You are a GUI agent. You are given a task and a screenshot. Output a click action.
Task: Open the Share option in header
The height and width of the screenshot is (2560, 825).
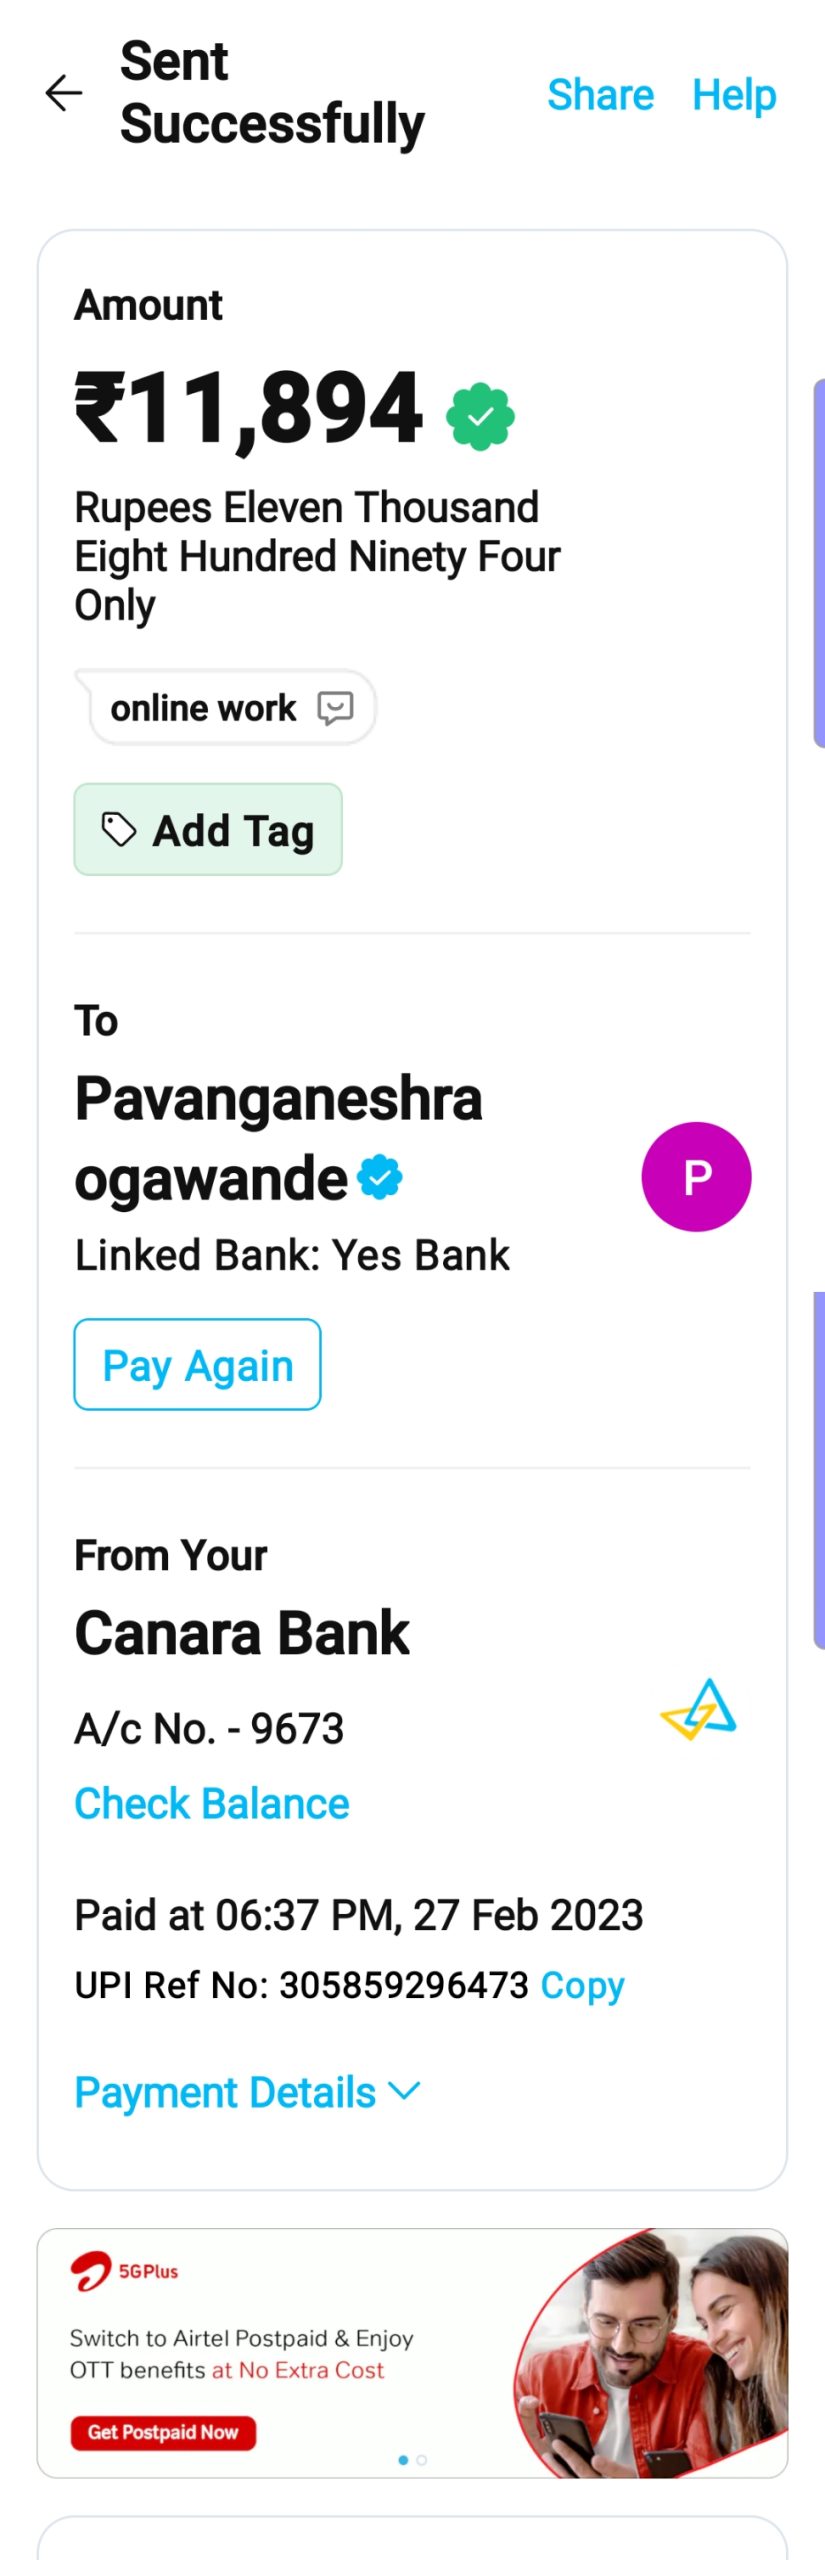coord(600,95)
